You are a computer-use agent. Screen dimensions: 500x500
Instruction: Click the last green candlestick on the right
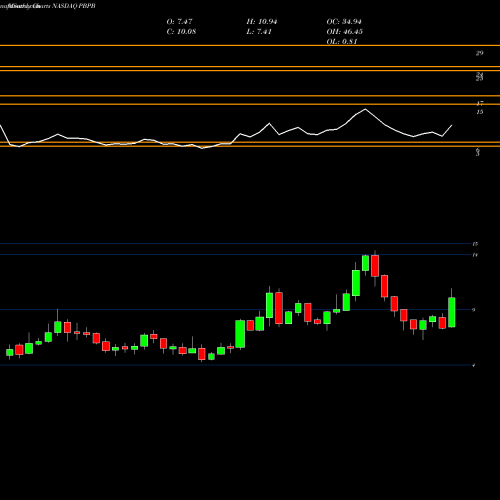coord(452,312)
